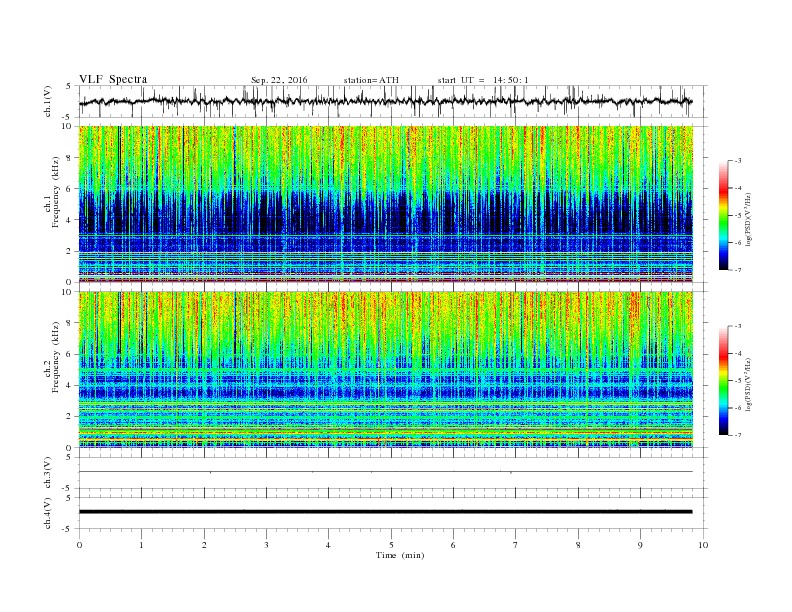Click the "8" kHz tick of ch.1 spectrogram
Screen dimensions: 792x612
pos(69,158)
